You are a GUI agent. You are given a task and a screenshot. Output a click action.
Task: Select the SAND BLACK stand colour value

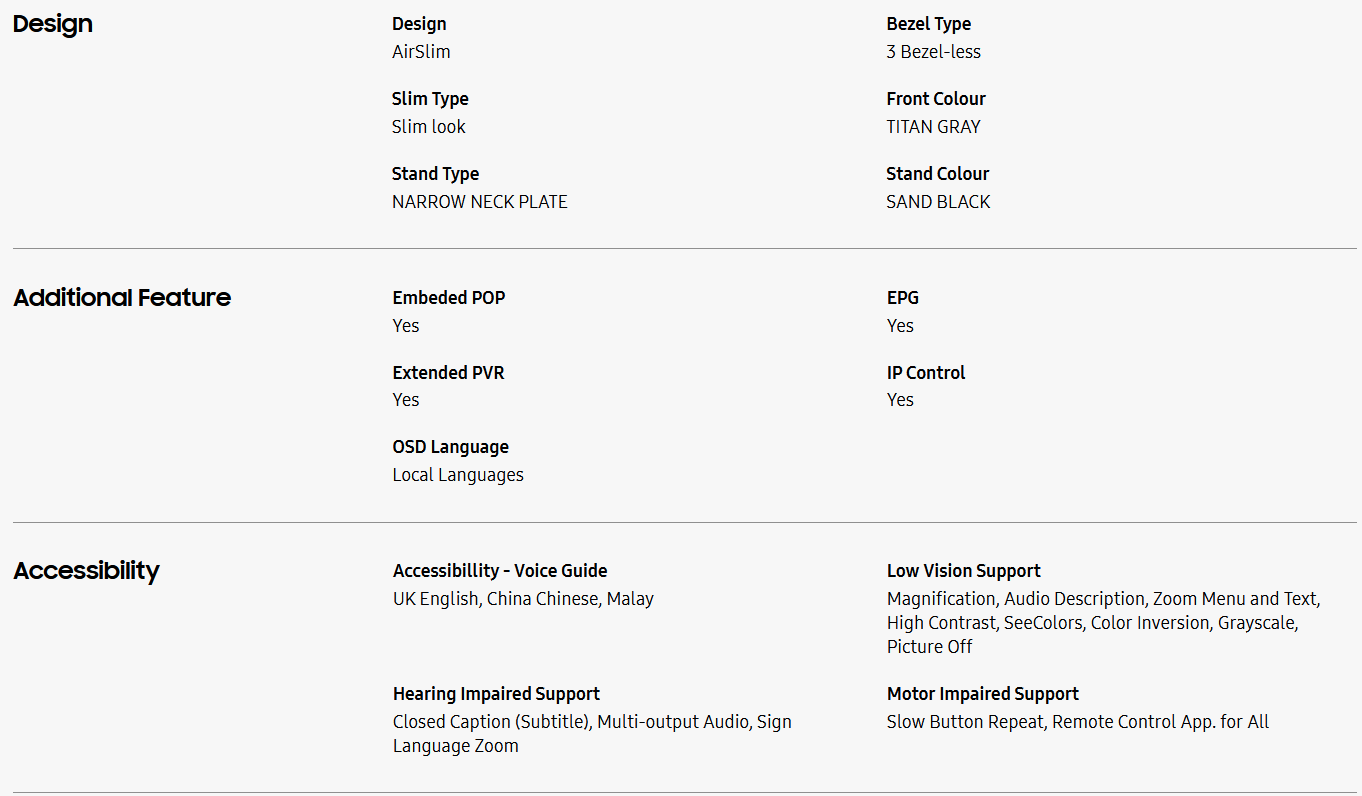click(x=938, y=202)
